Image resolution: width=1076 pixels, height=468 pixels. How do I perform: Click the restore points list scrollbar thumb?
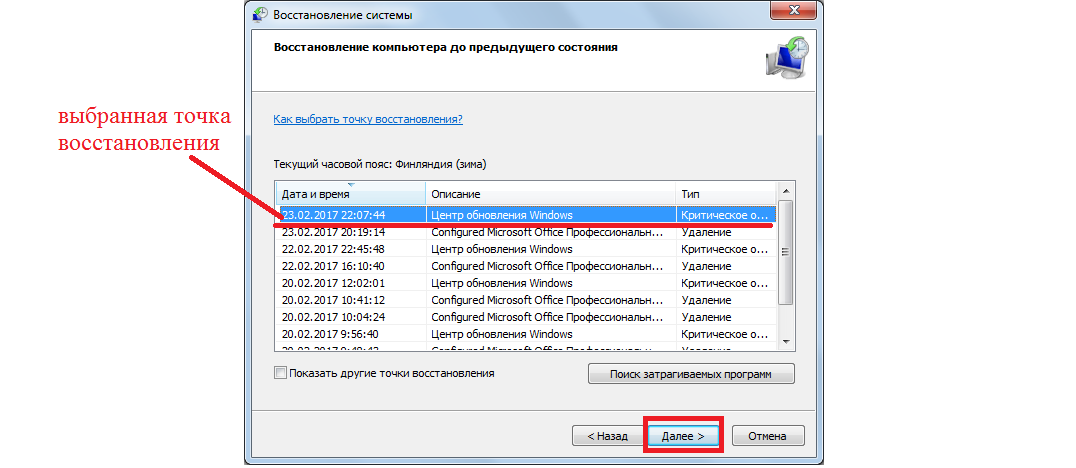click(785, 250)
